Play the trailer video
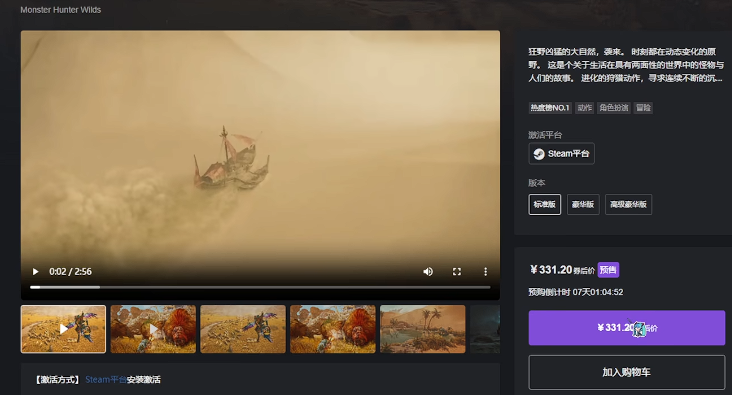 pyautogui.click(x=35, y=272)
